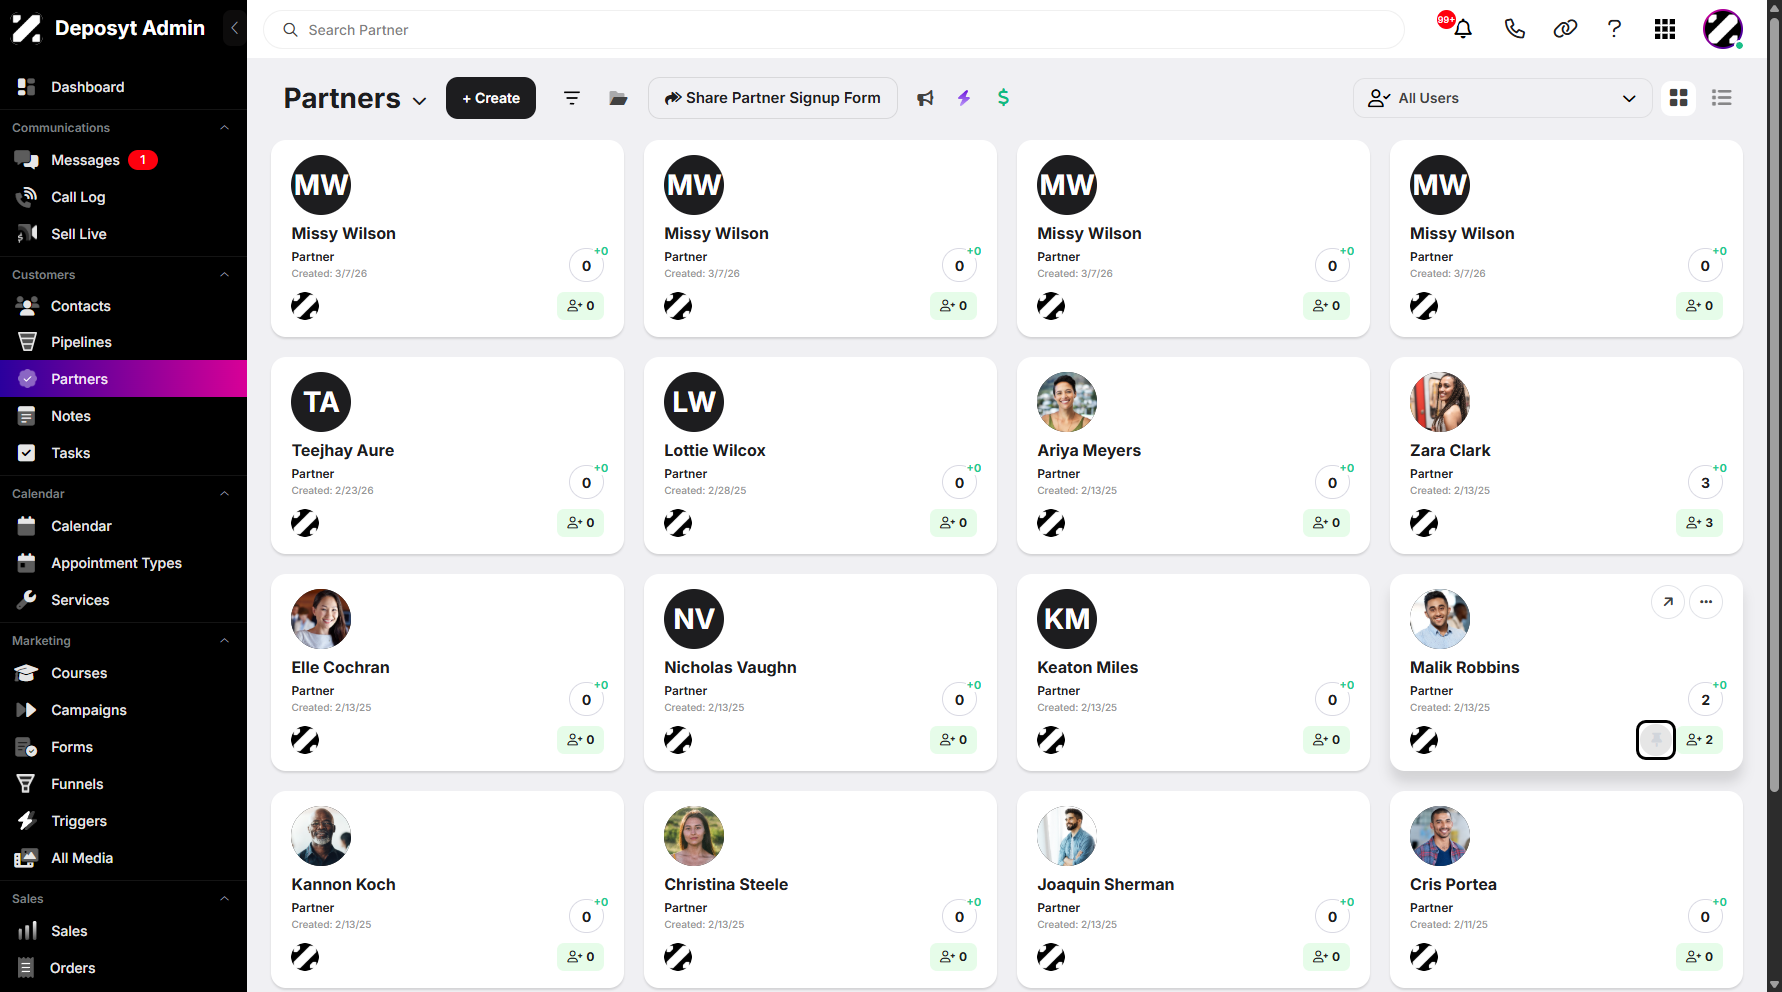Open the user profile avatar menu
Viewport: 1782px width, 992px height.
[1723, 29]
